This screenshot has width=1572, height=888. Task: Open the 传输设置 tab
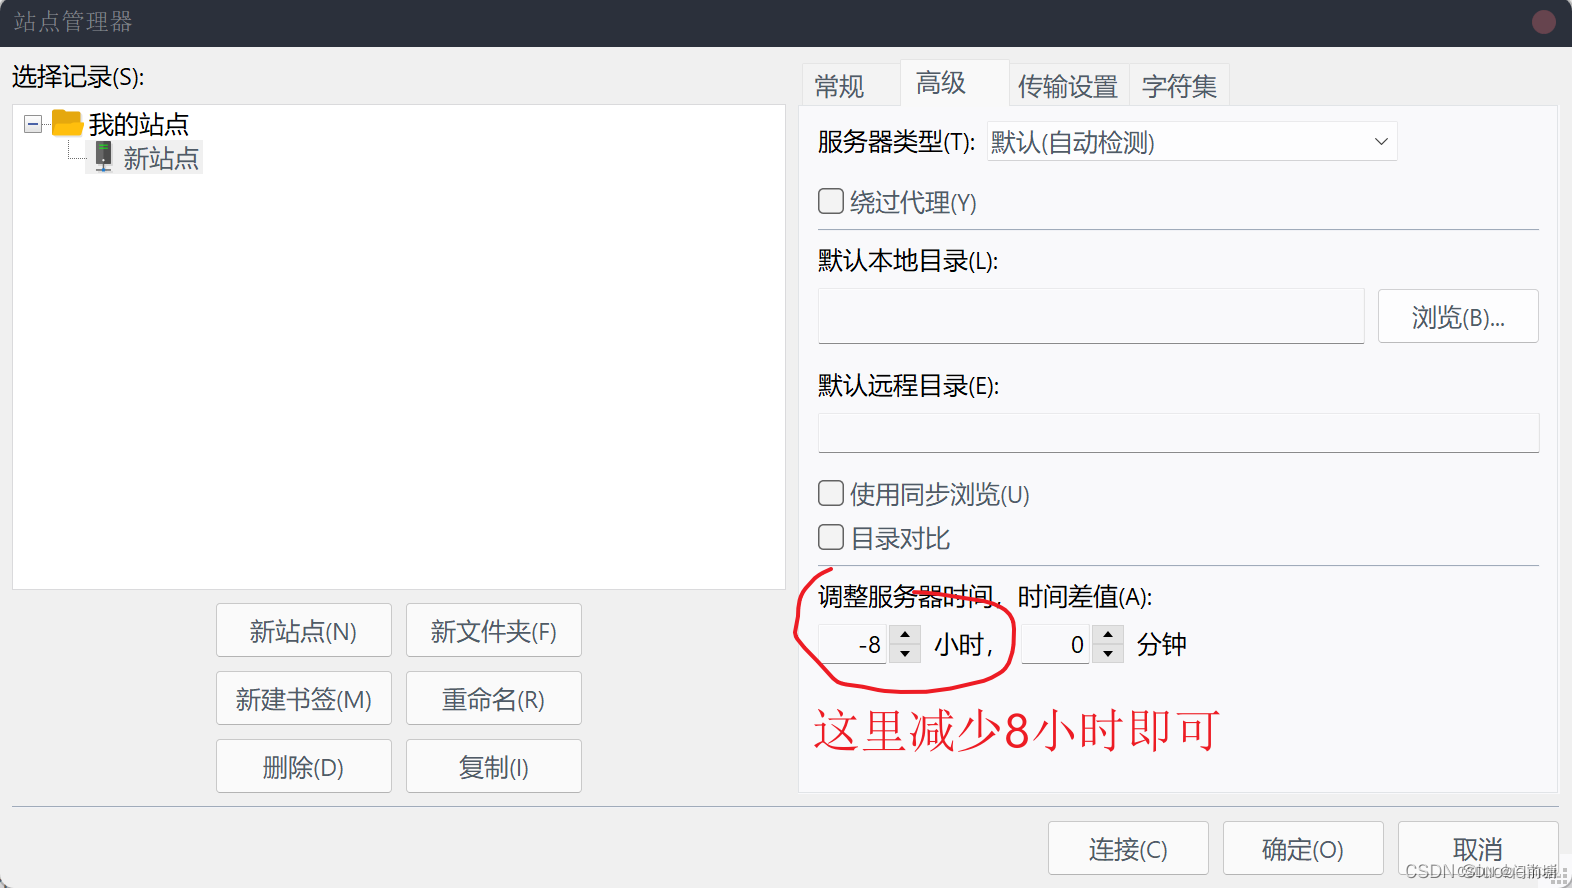(1068, 87)
